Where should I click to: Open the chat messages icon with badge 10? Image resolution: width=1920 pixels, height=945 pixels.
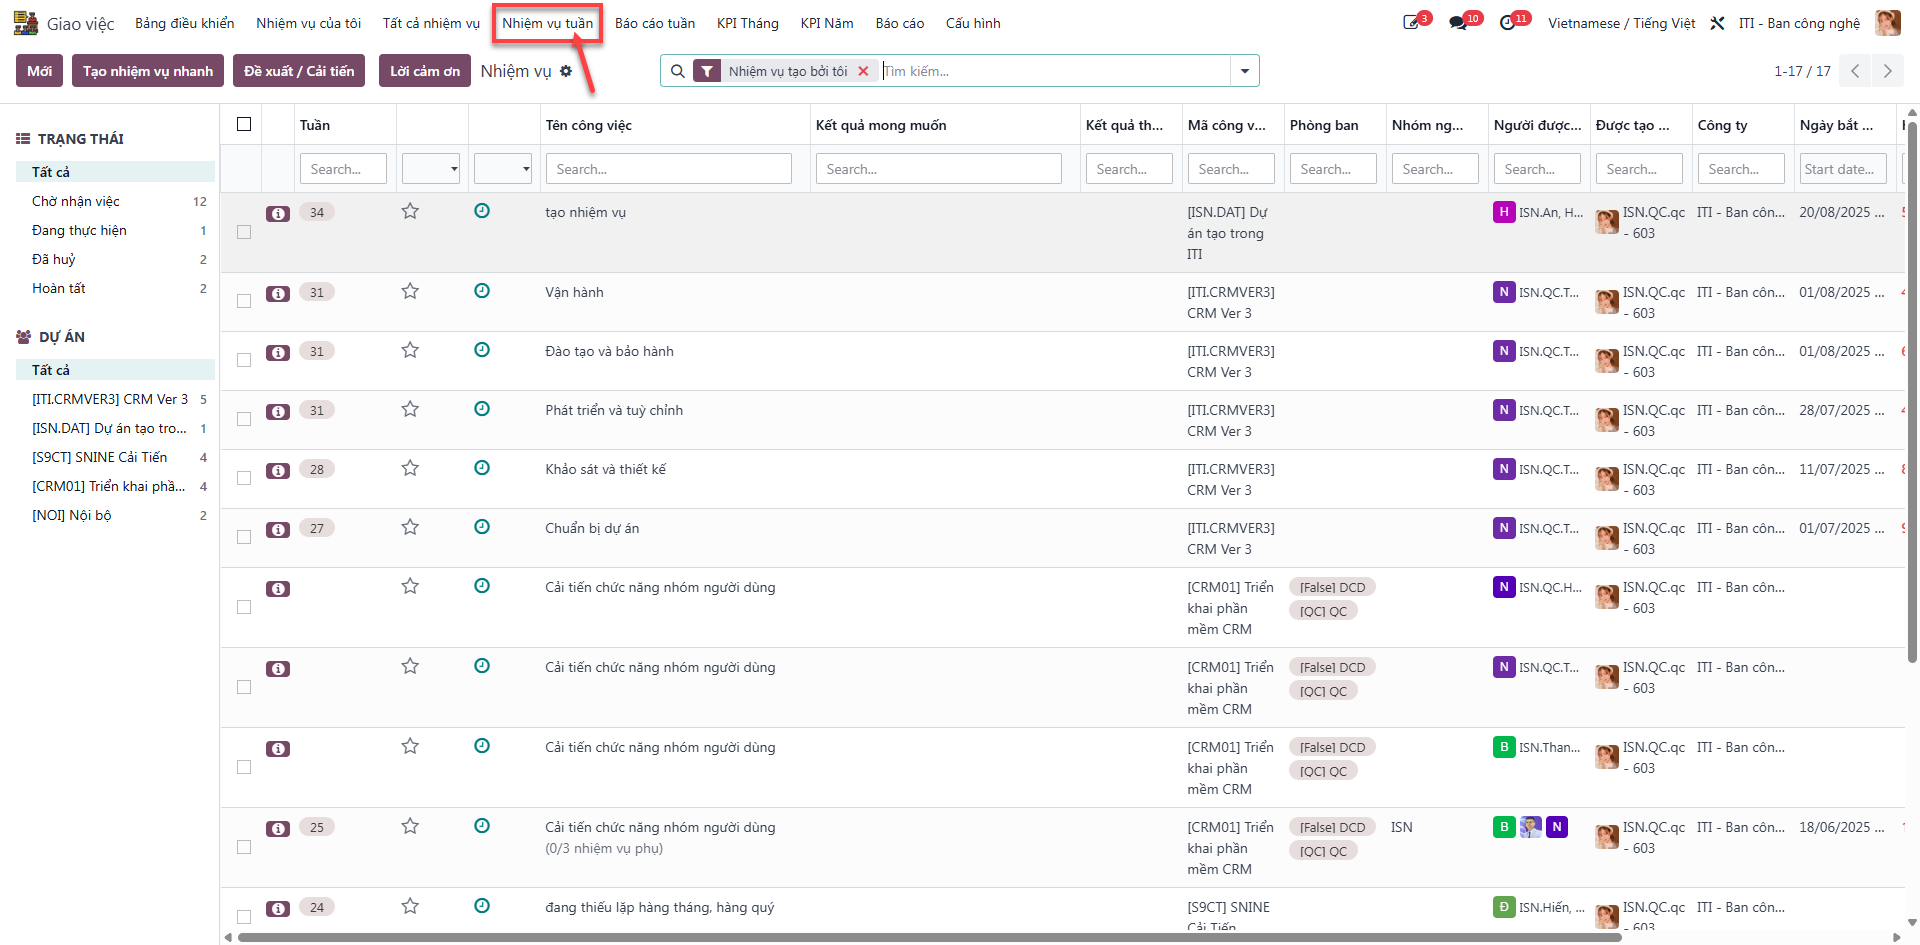point(1459,23)
